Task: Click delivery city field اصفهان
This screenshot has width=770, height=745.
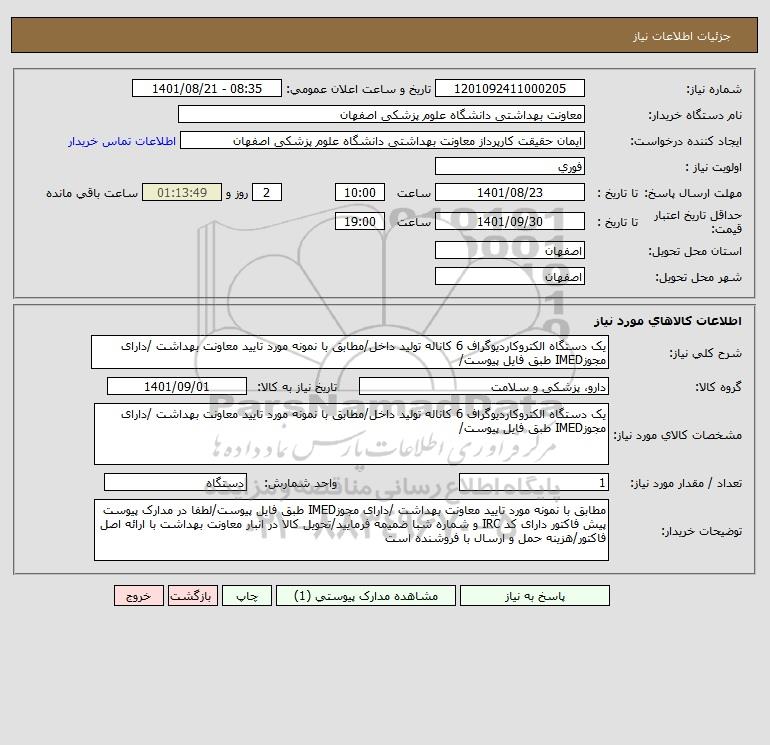Action: tap(510, 277)
